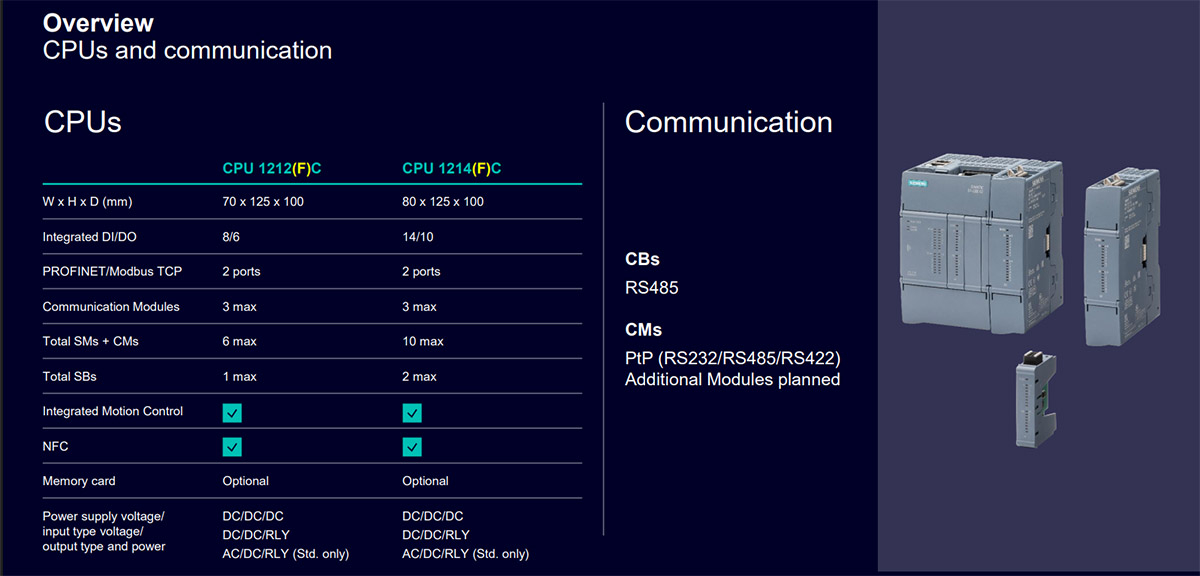Click the "14/10" DI/DO value

[418, 237]
